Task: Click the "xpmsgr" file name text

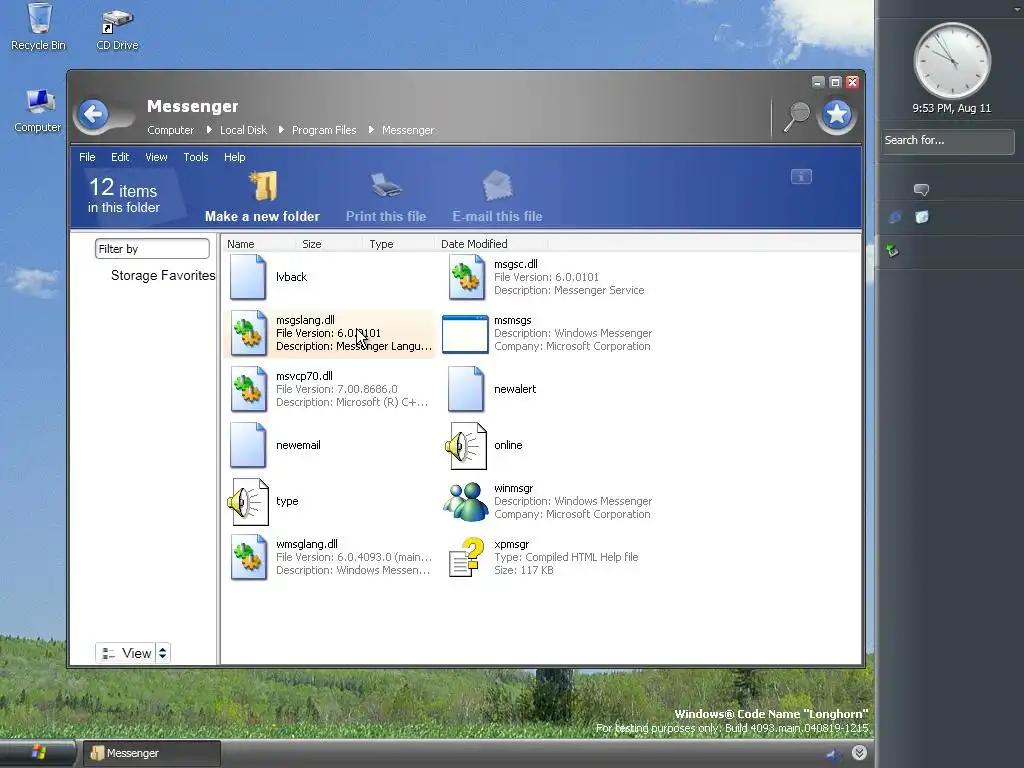Action: click(511, 544)
